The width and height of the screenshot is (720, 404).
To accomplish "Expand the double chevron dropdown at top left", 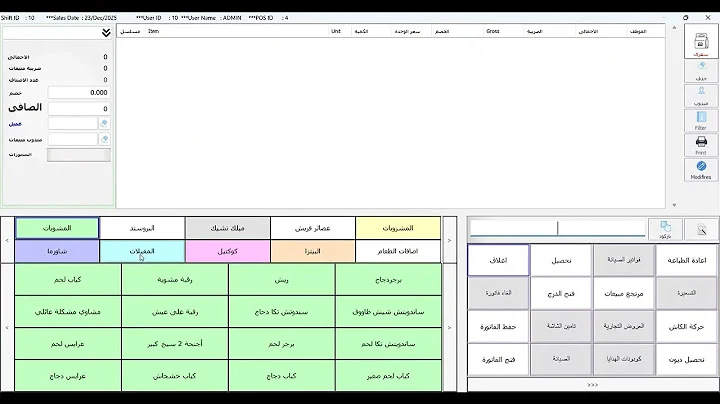I will click(106, 33).
